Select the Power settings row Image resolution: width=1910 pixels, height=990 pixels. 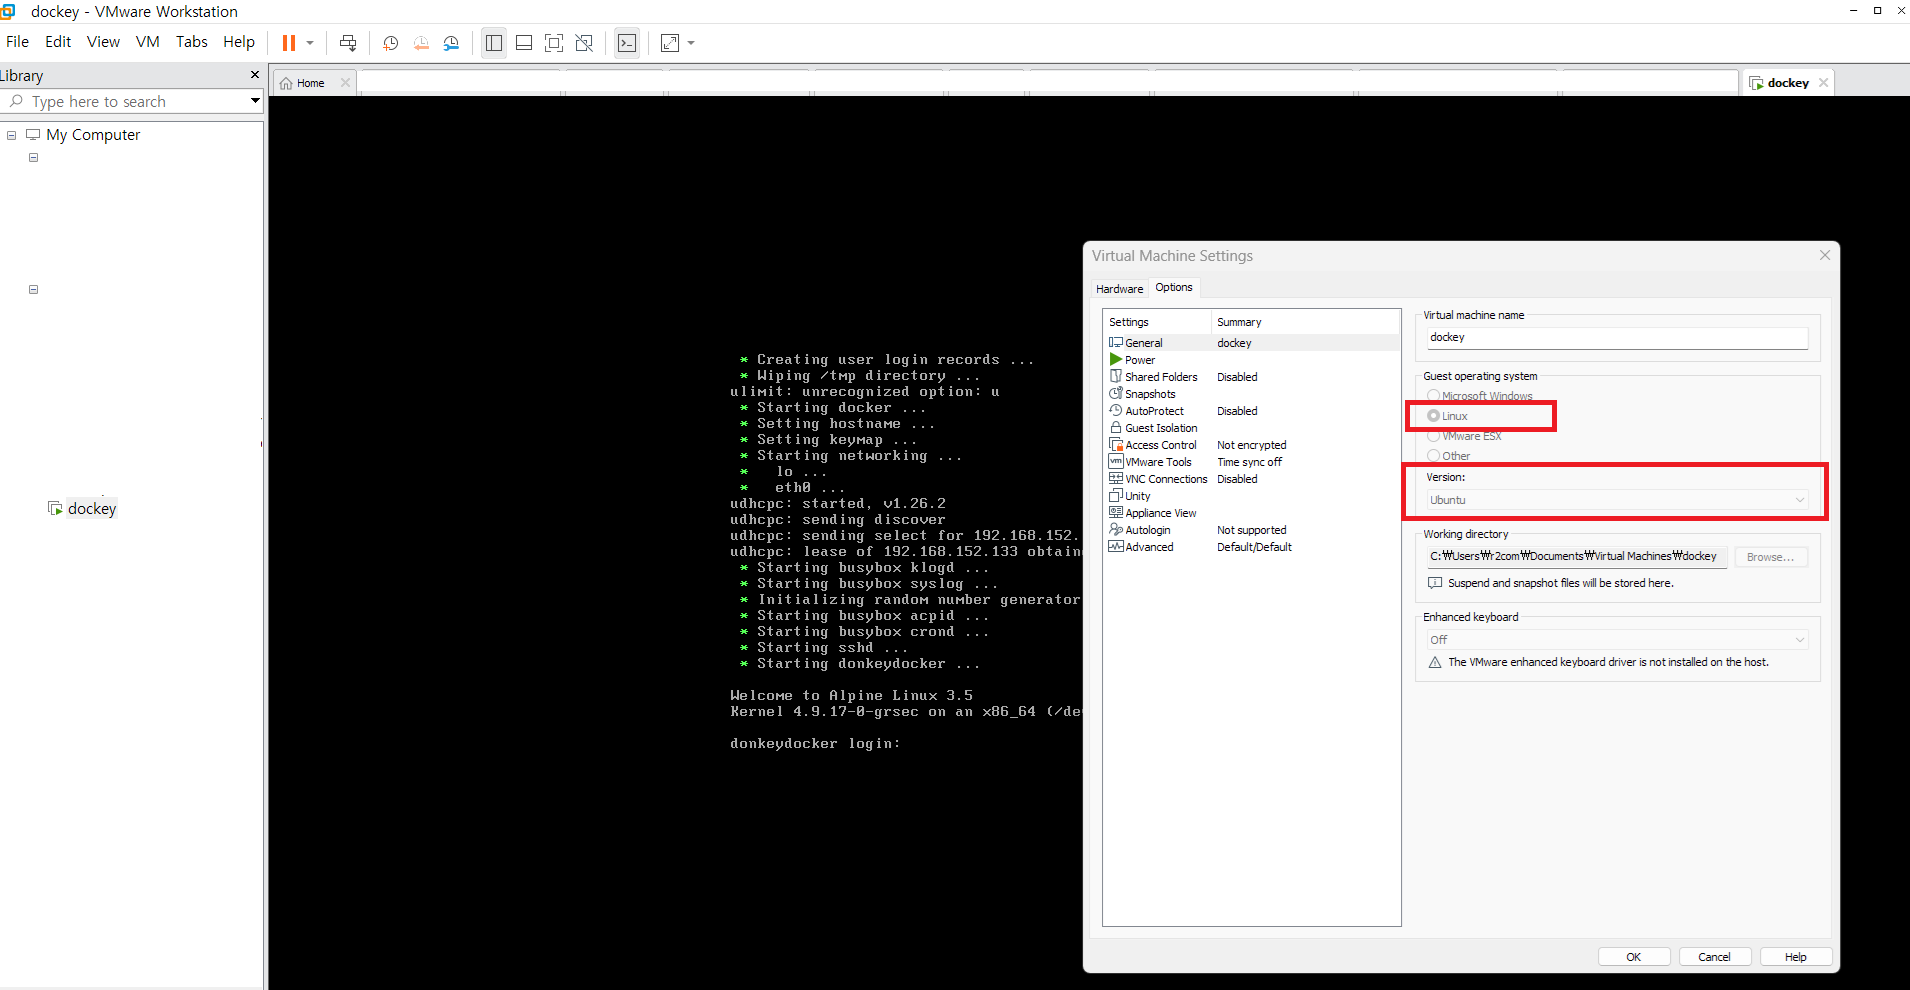click(1251, 360)
